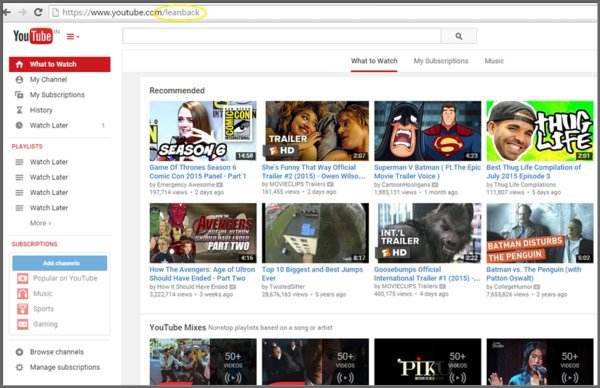Open Sports subscription in sidebar
This screenshot has height=388, width=600.
(x=43, y=309)
